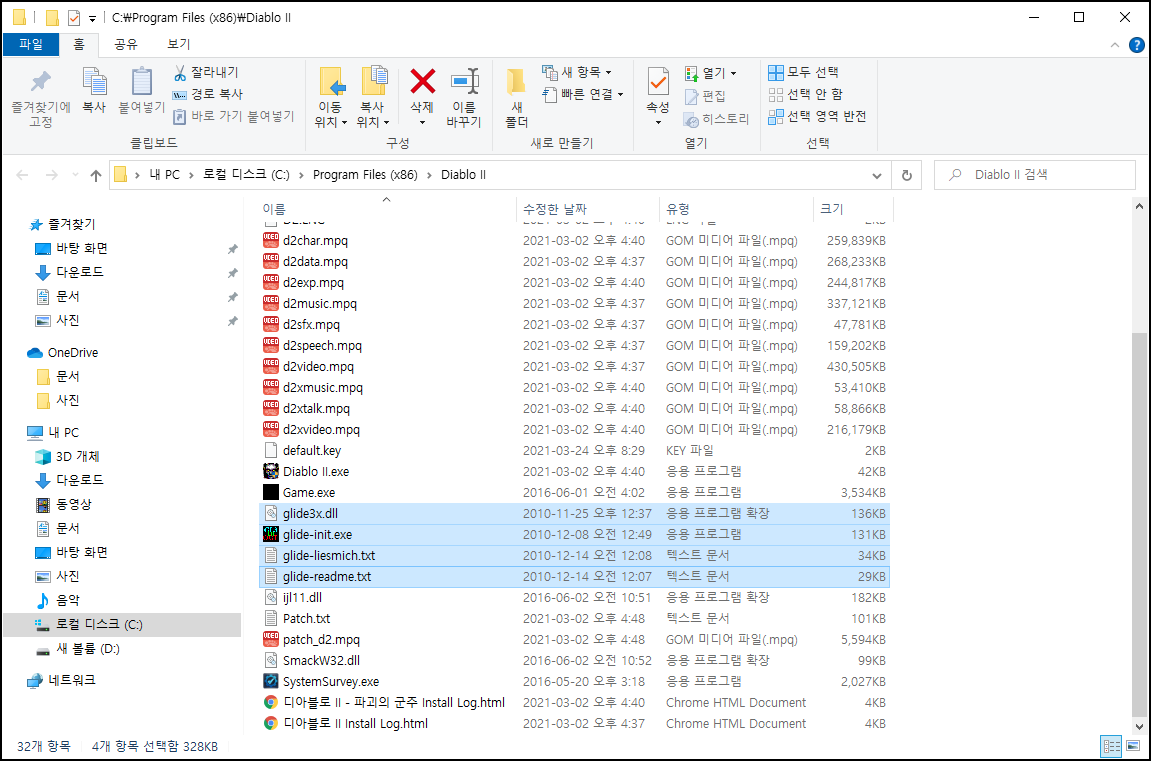Select the d2music.mpq file
Image resolution: width=1151 pixels, height=761 pixels.
click(x=576, y=303)
